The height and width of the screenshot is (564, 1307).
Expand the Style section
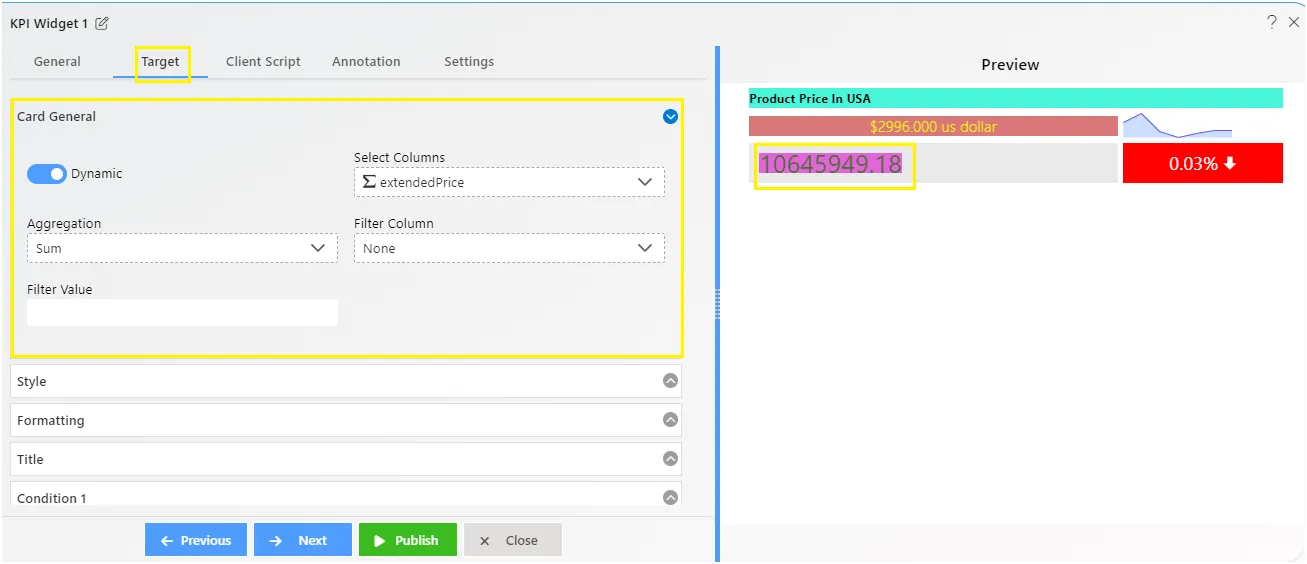click(346, 381)
